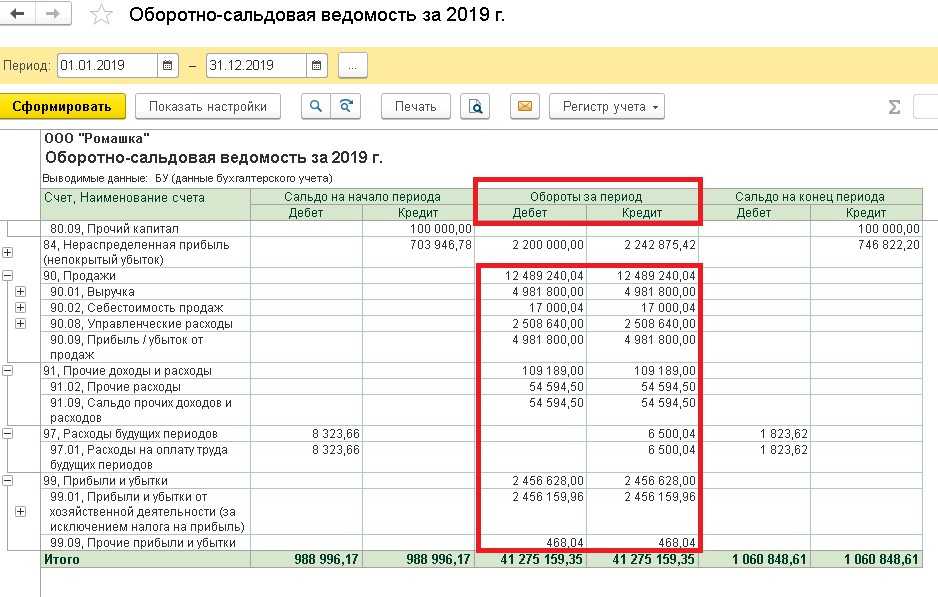Image resolution: width=938 pixels, height=597 pixels.
Task: Add report to favorites with star icon
Action: point(100,14)
